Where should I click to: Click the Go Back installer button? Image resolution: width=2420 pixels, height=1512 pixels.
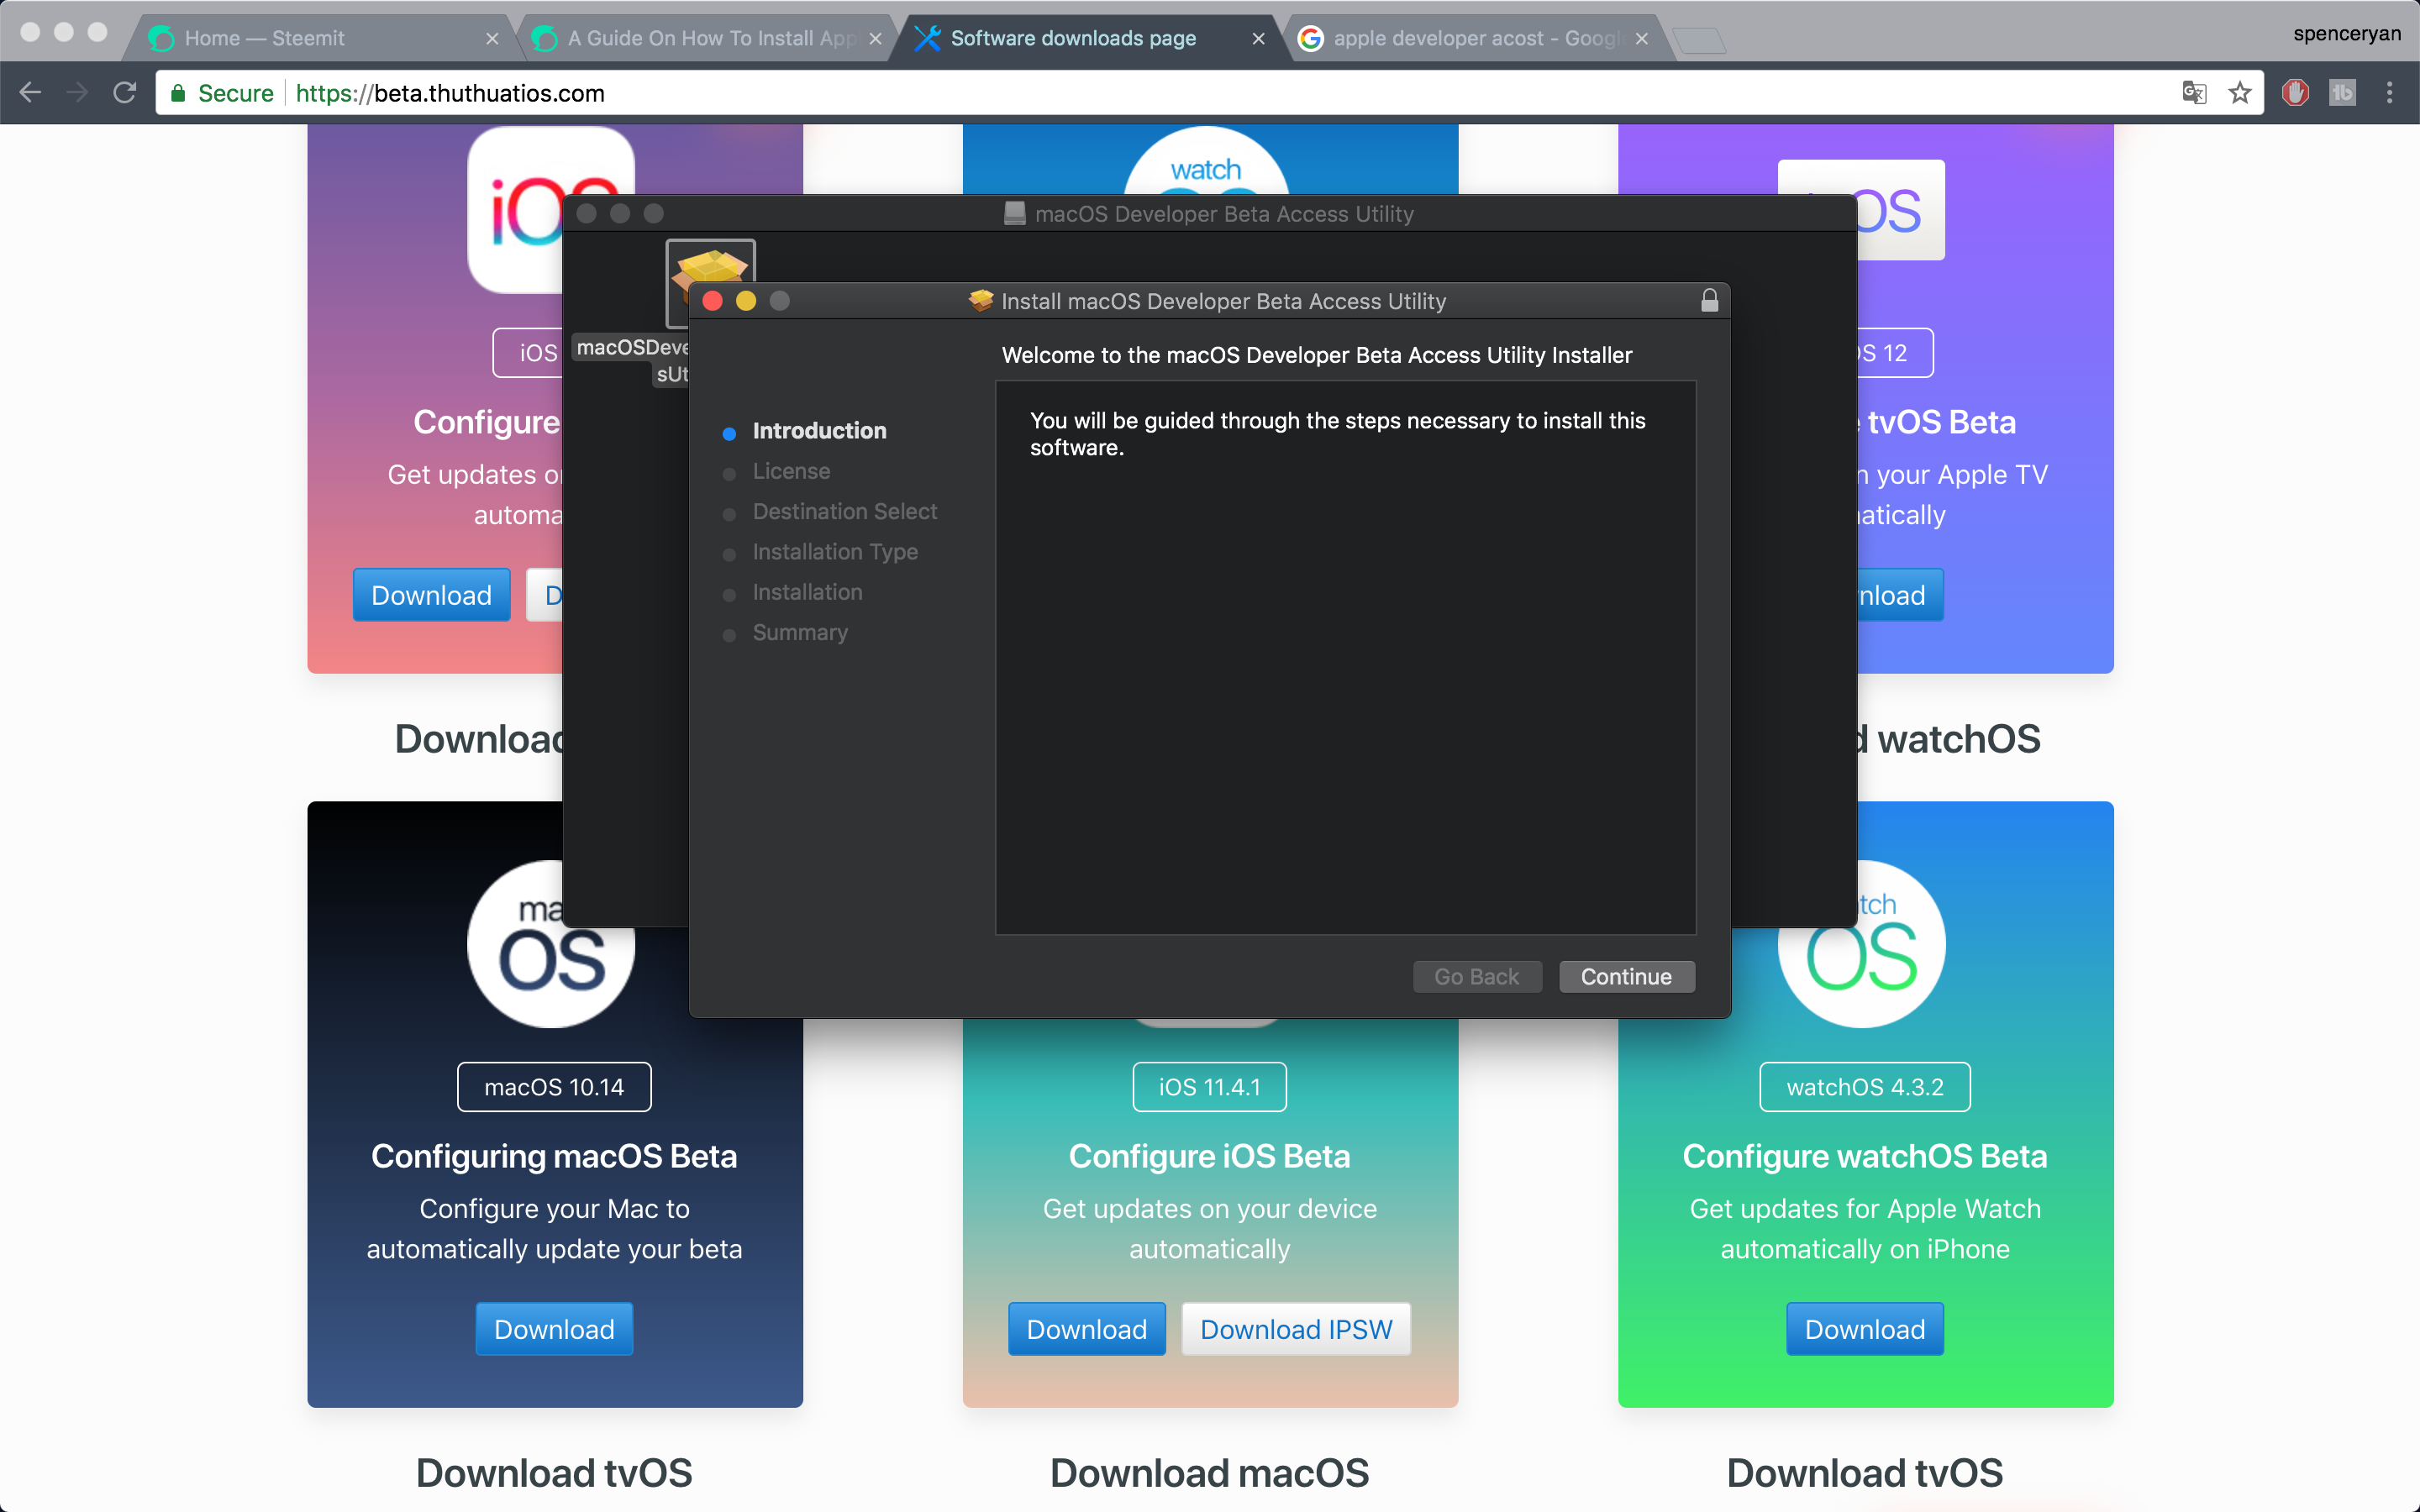click(1476, 976)
